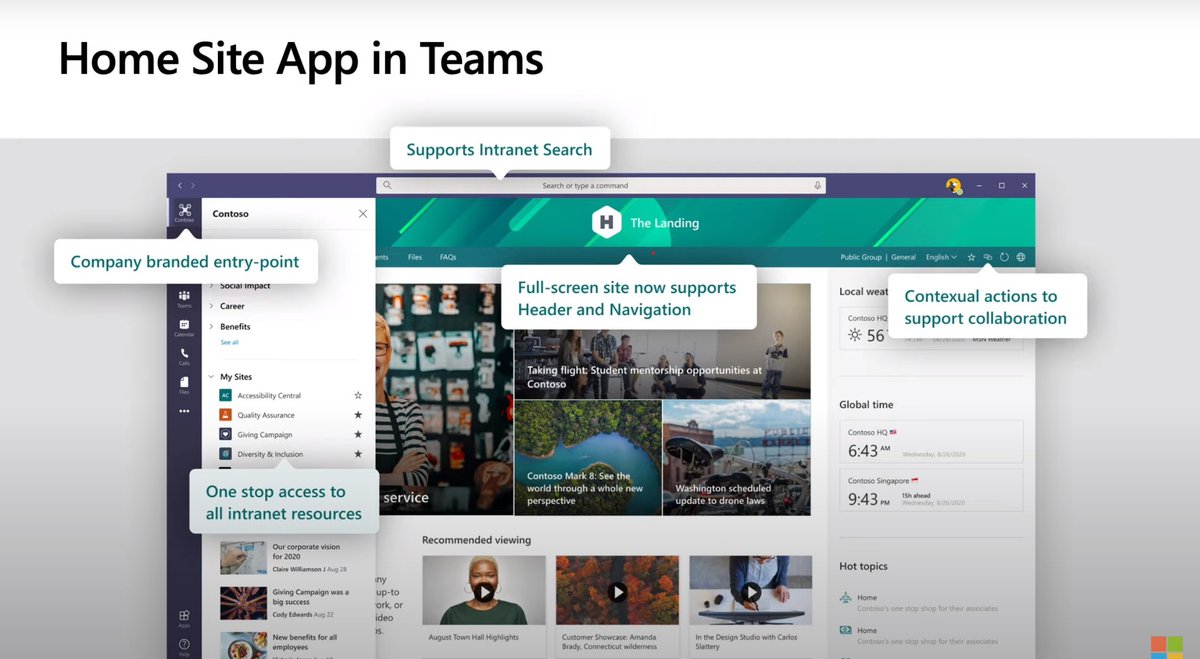Click See all link under Benefits
Screen dimensions: 1200x659
[x=229, y=342]
